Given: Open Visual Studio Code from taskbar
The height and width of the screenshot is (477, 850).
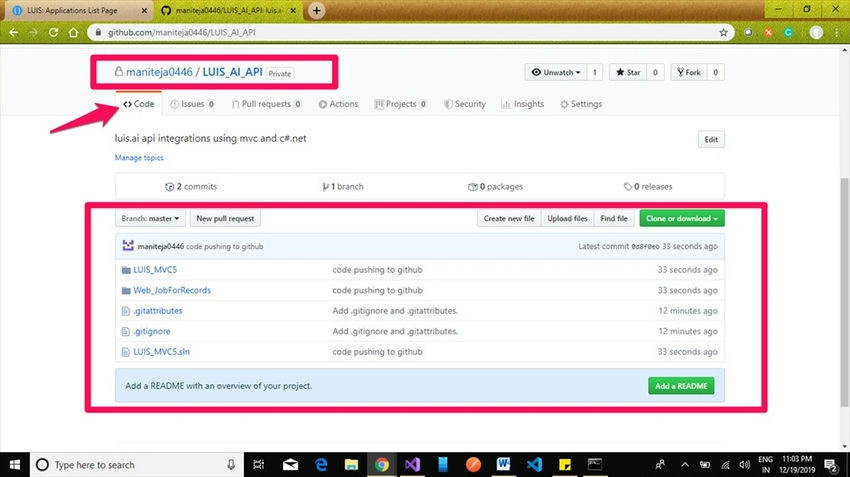Looking at the screenshot, I should pyautogui.click(x=534, y=465).
